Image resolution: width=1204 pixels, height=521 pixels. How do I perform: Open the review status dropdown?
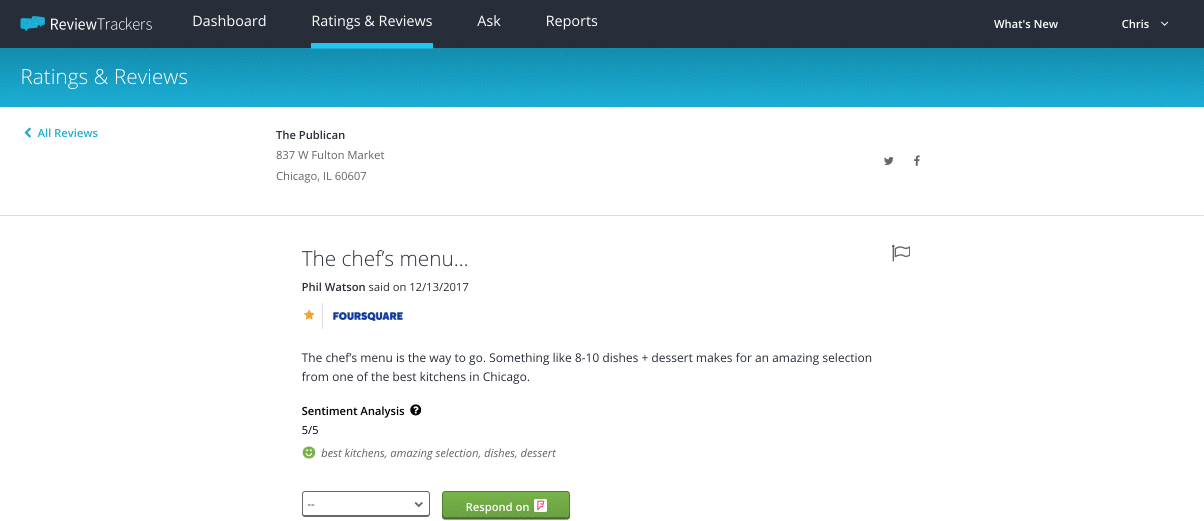click(x=366, y=505)
